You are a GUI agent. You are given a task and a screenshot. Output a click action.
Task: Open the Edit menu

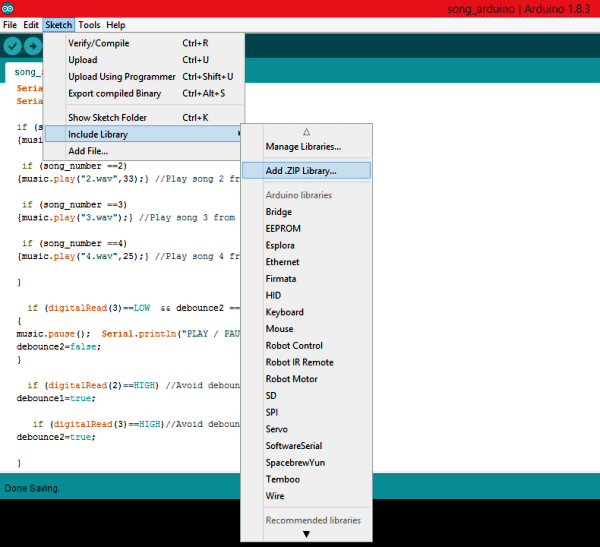(x=31, y=25)
